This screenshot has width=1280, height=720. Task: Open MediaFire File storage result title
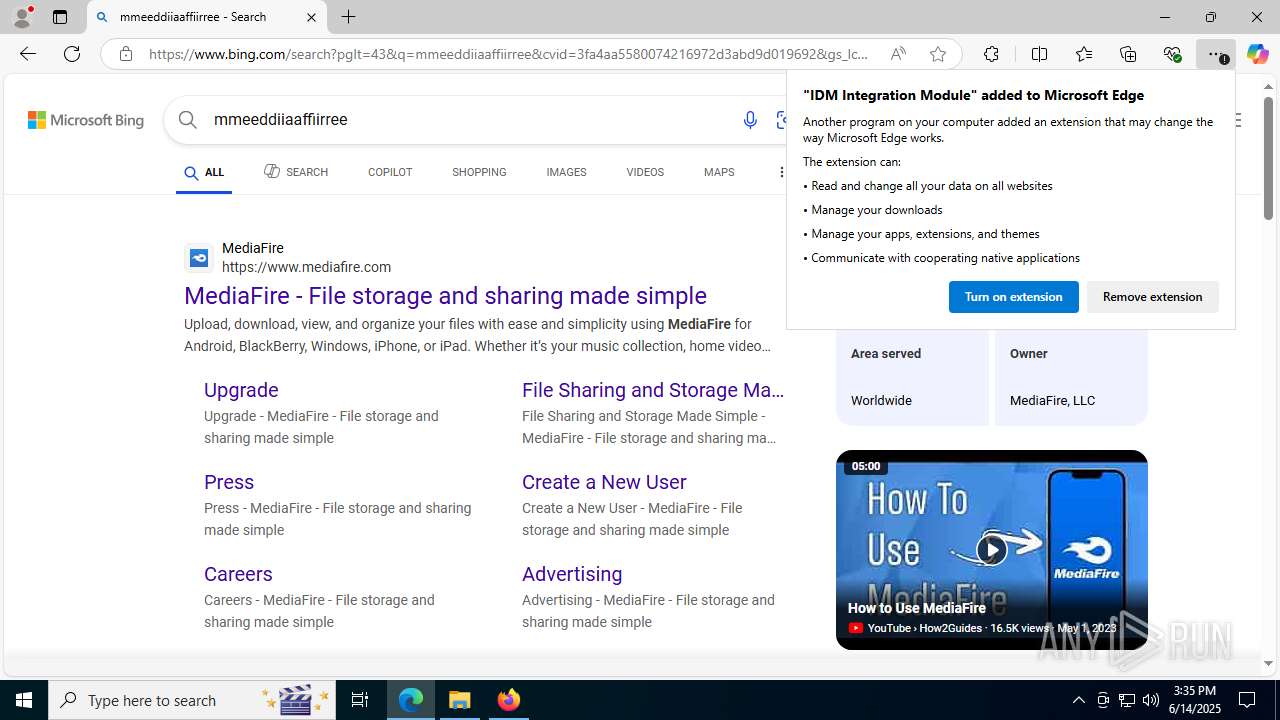pyautogui.click(x=445, y=296)
